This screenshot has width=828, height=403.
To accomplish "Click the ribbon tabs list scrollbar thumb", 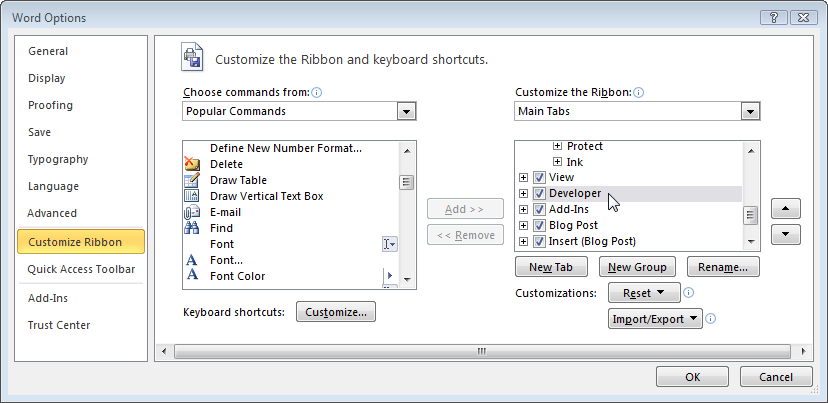I will point(751,215).
